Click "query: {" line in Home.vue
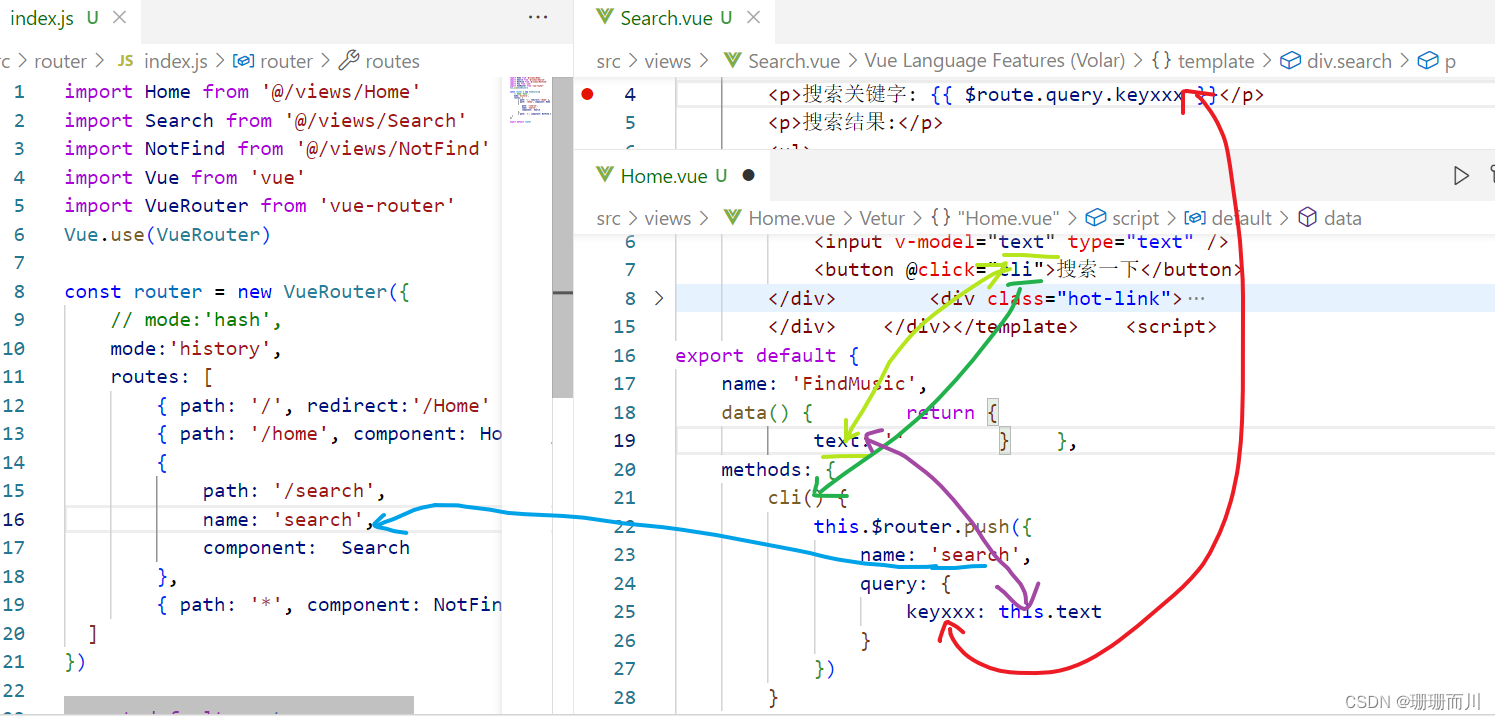Screen dimensions: 1495x720 coord(906,583)
